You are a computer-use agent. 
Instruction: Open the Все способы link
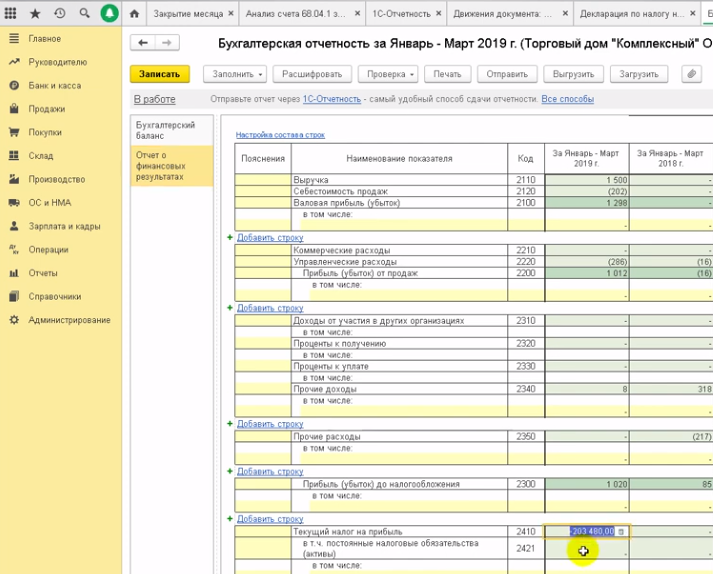[567, 99]
